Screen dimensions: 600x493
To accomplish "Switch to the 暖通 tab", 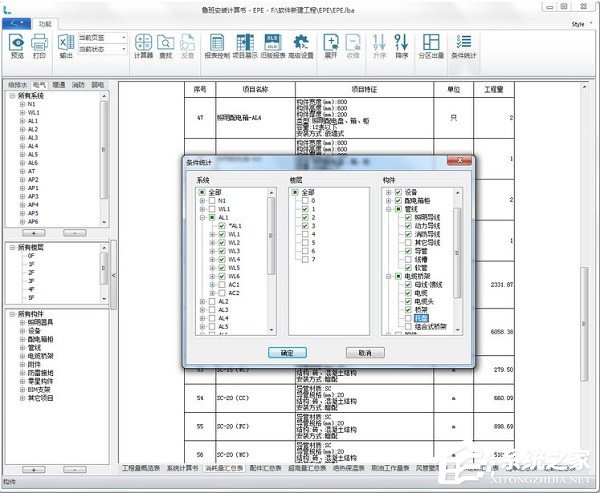I will tap(59, 85).
